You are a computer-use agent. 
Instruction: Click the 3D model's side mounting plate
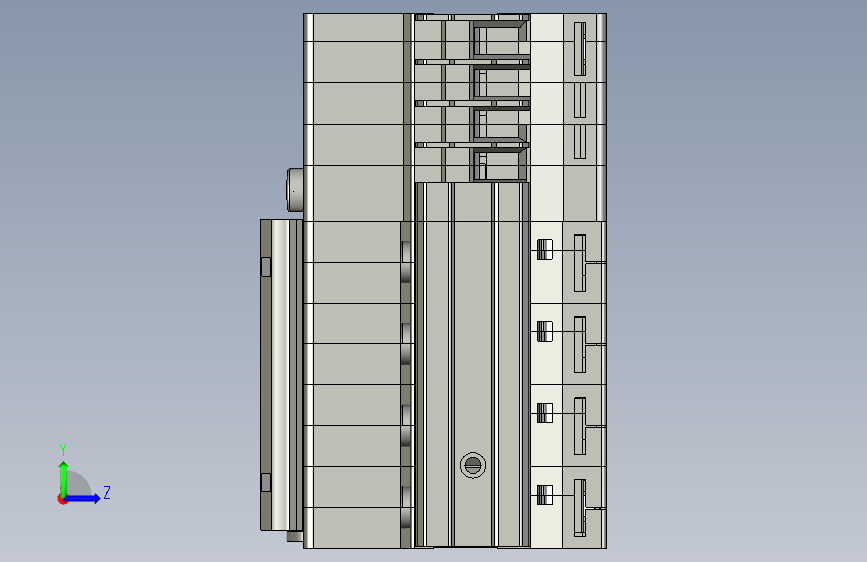[281, 375]
